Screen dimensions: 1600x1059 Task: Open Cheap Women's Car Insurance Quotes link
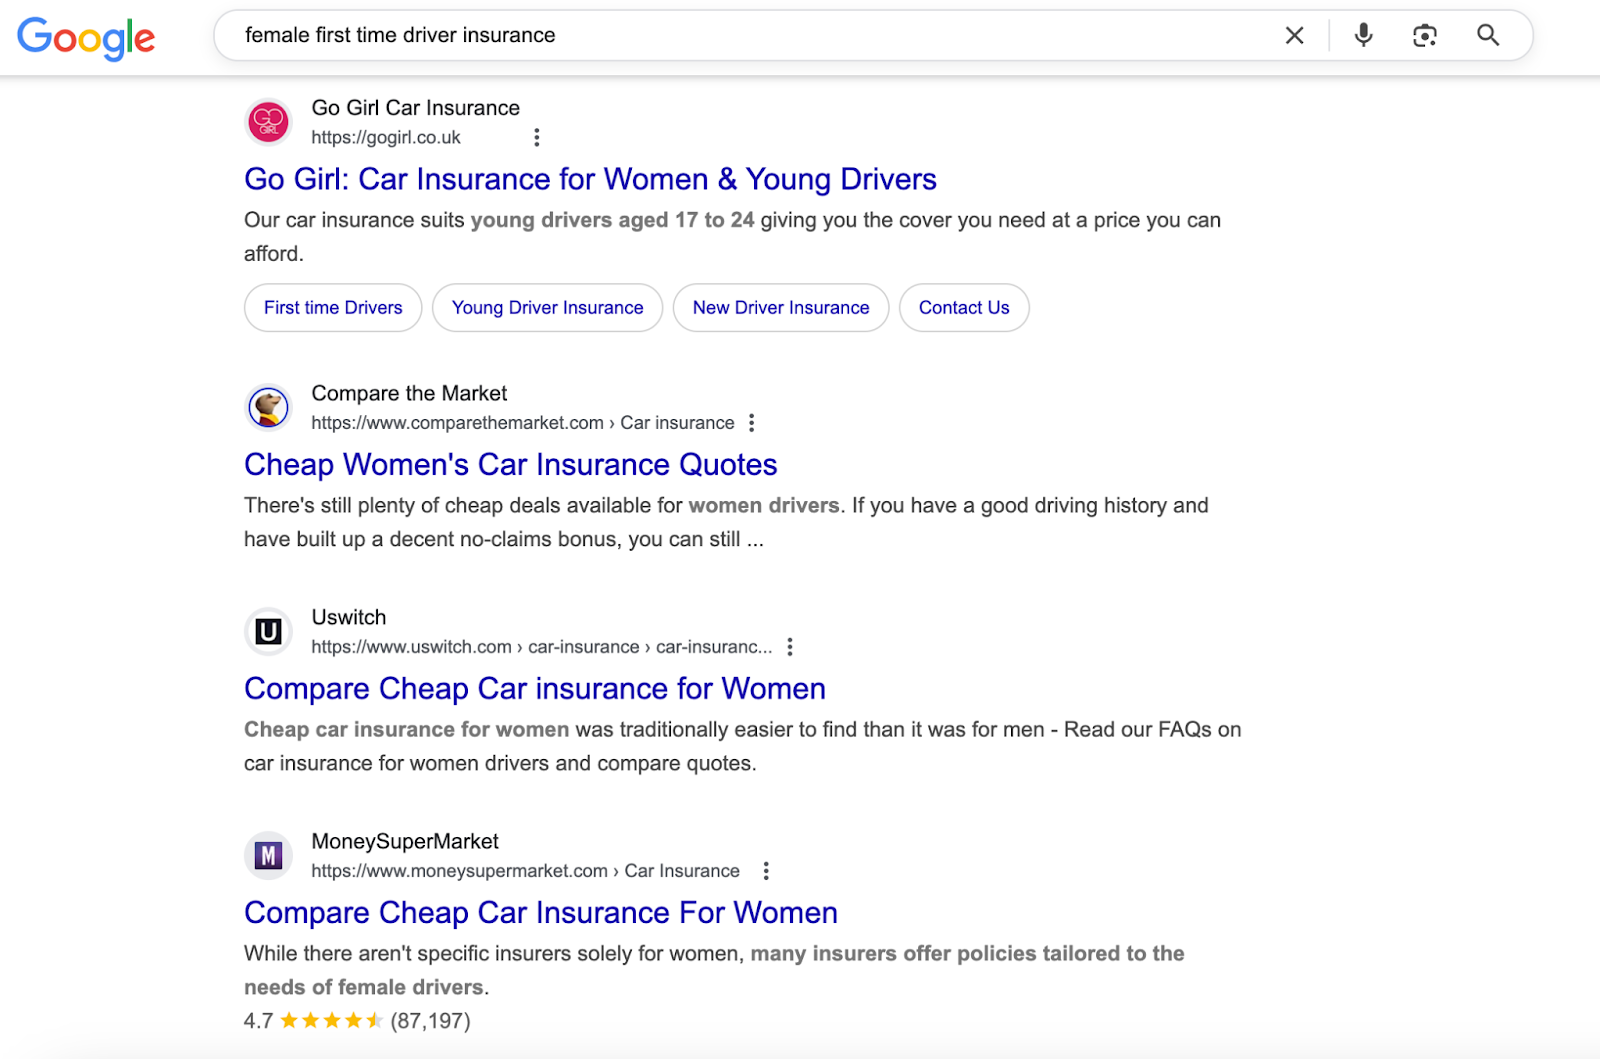[x=510, y=465]
